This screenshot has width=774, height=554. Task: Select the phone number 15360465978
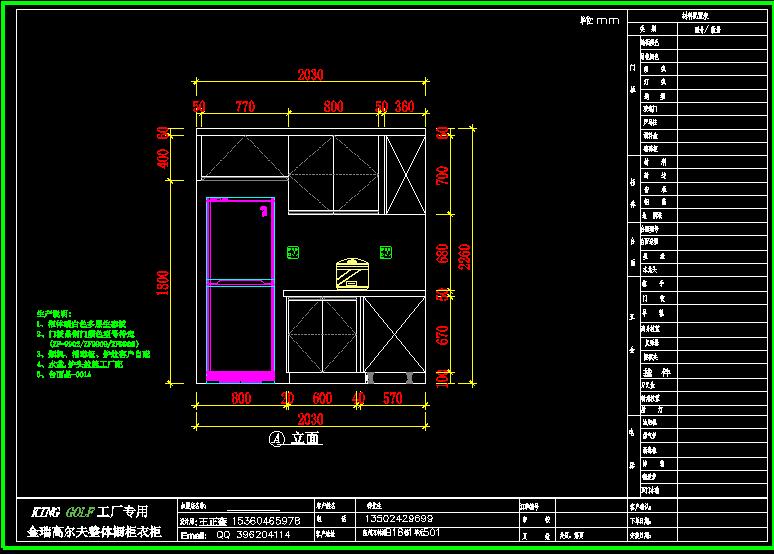tap(266, 521)
